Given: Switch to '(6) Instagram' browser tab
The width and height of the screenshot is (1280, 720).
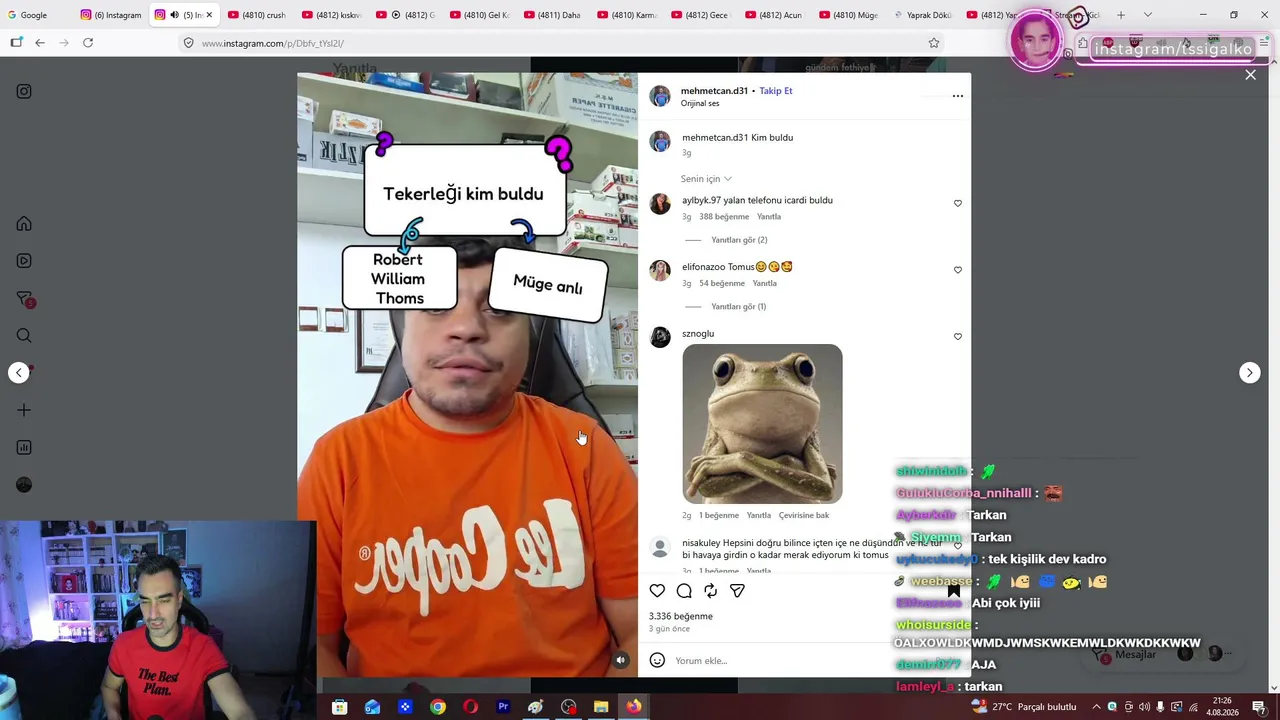Looking at the screenshot, I should click(112, 15).
